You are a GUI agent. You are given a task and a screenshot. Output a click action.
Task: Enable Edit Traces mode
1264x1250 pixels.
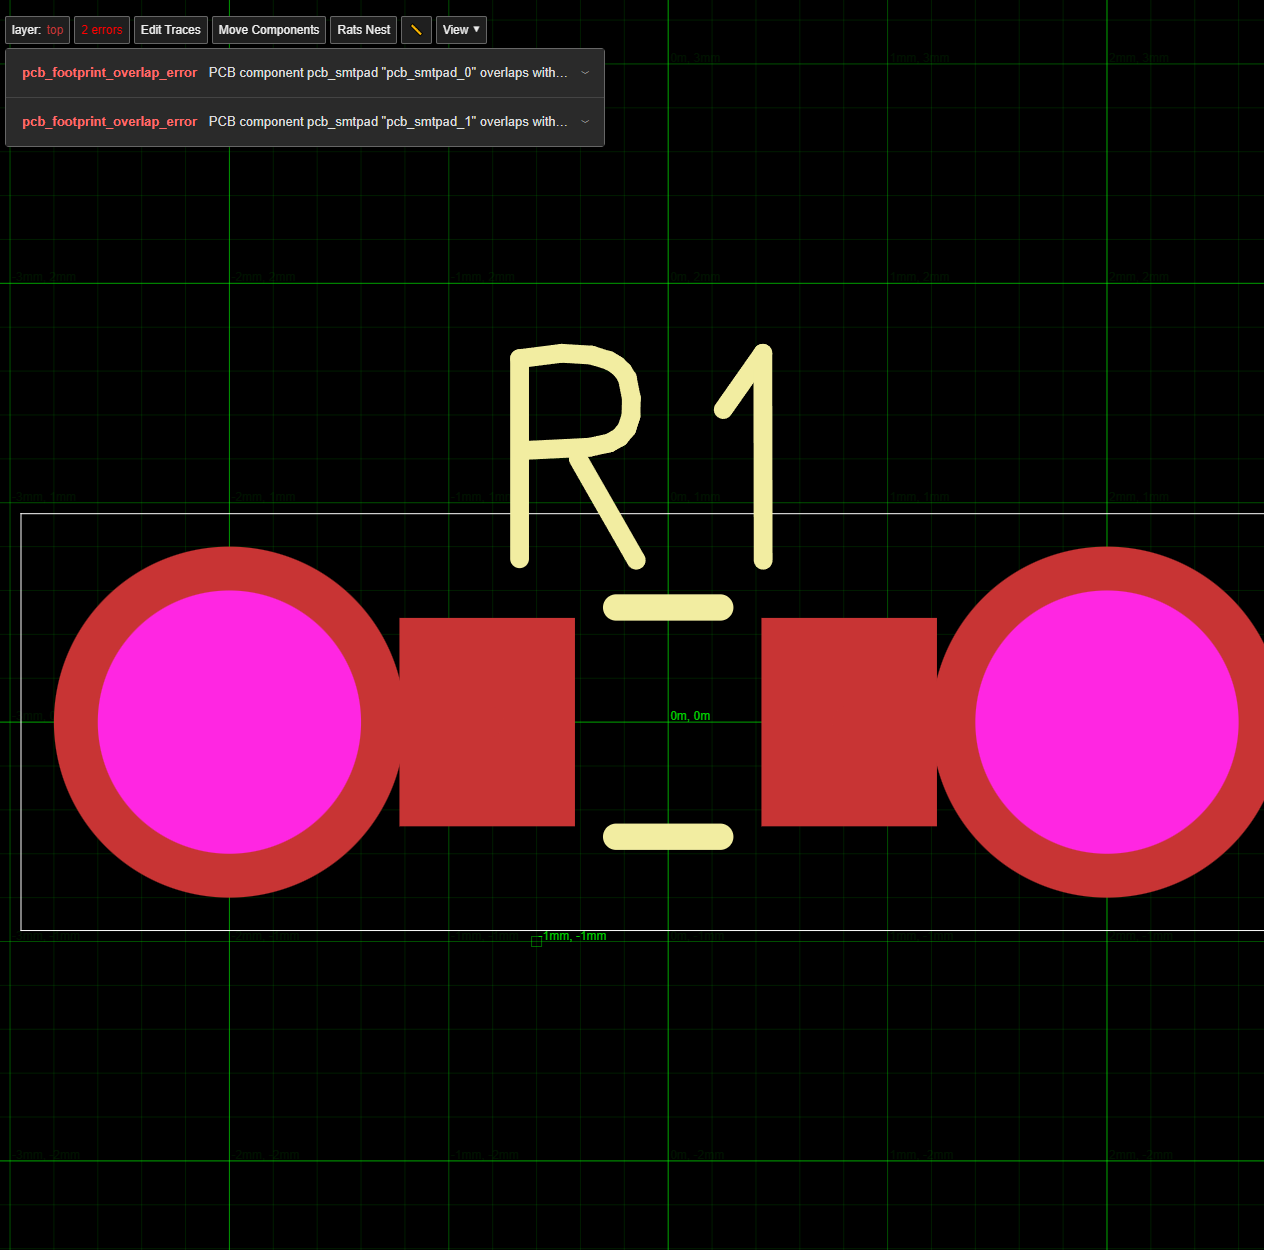pos(171,30)
